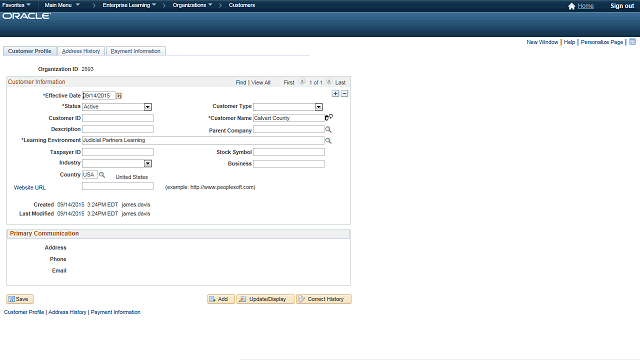This screenshot has width=640, height=360.
Task: Delete the current customer information row
Action: 344,93
